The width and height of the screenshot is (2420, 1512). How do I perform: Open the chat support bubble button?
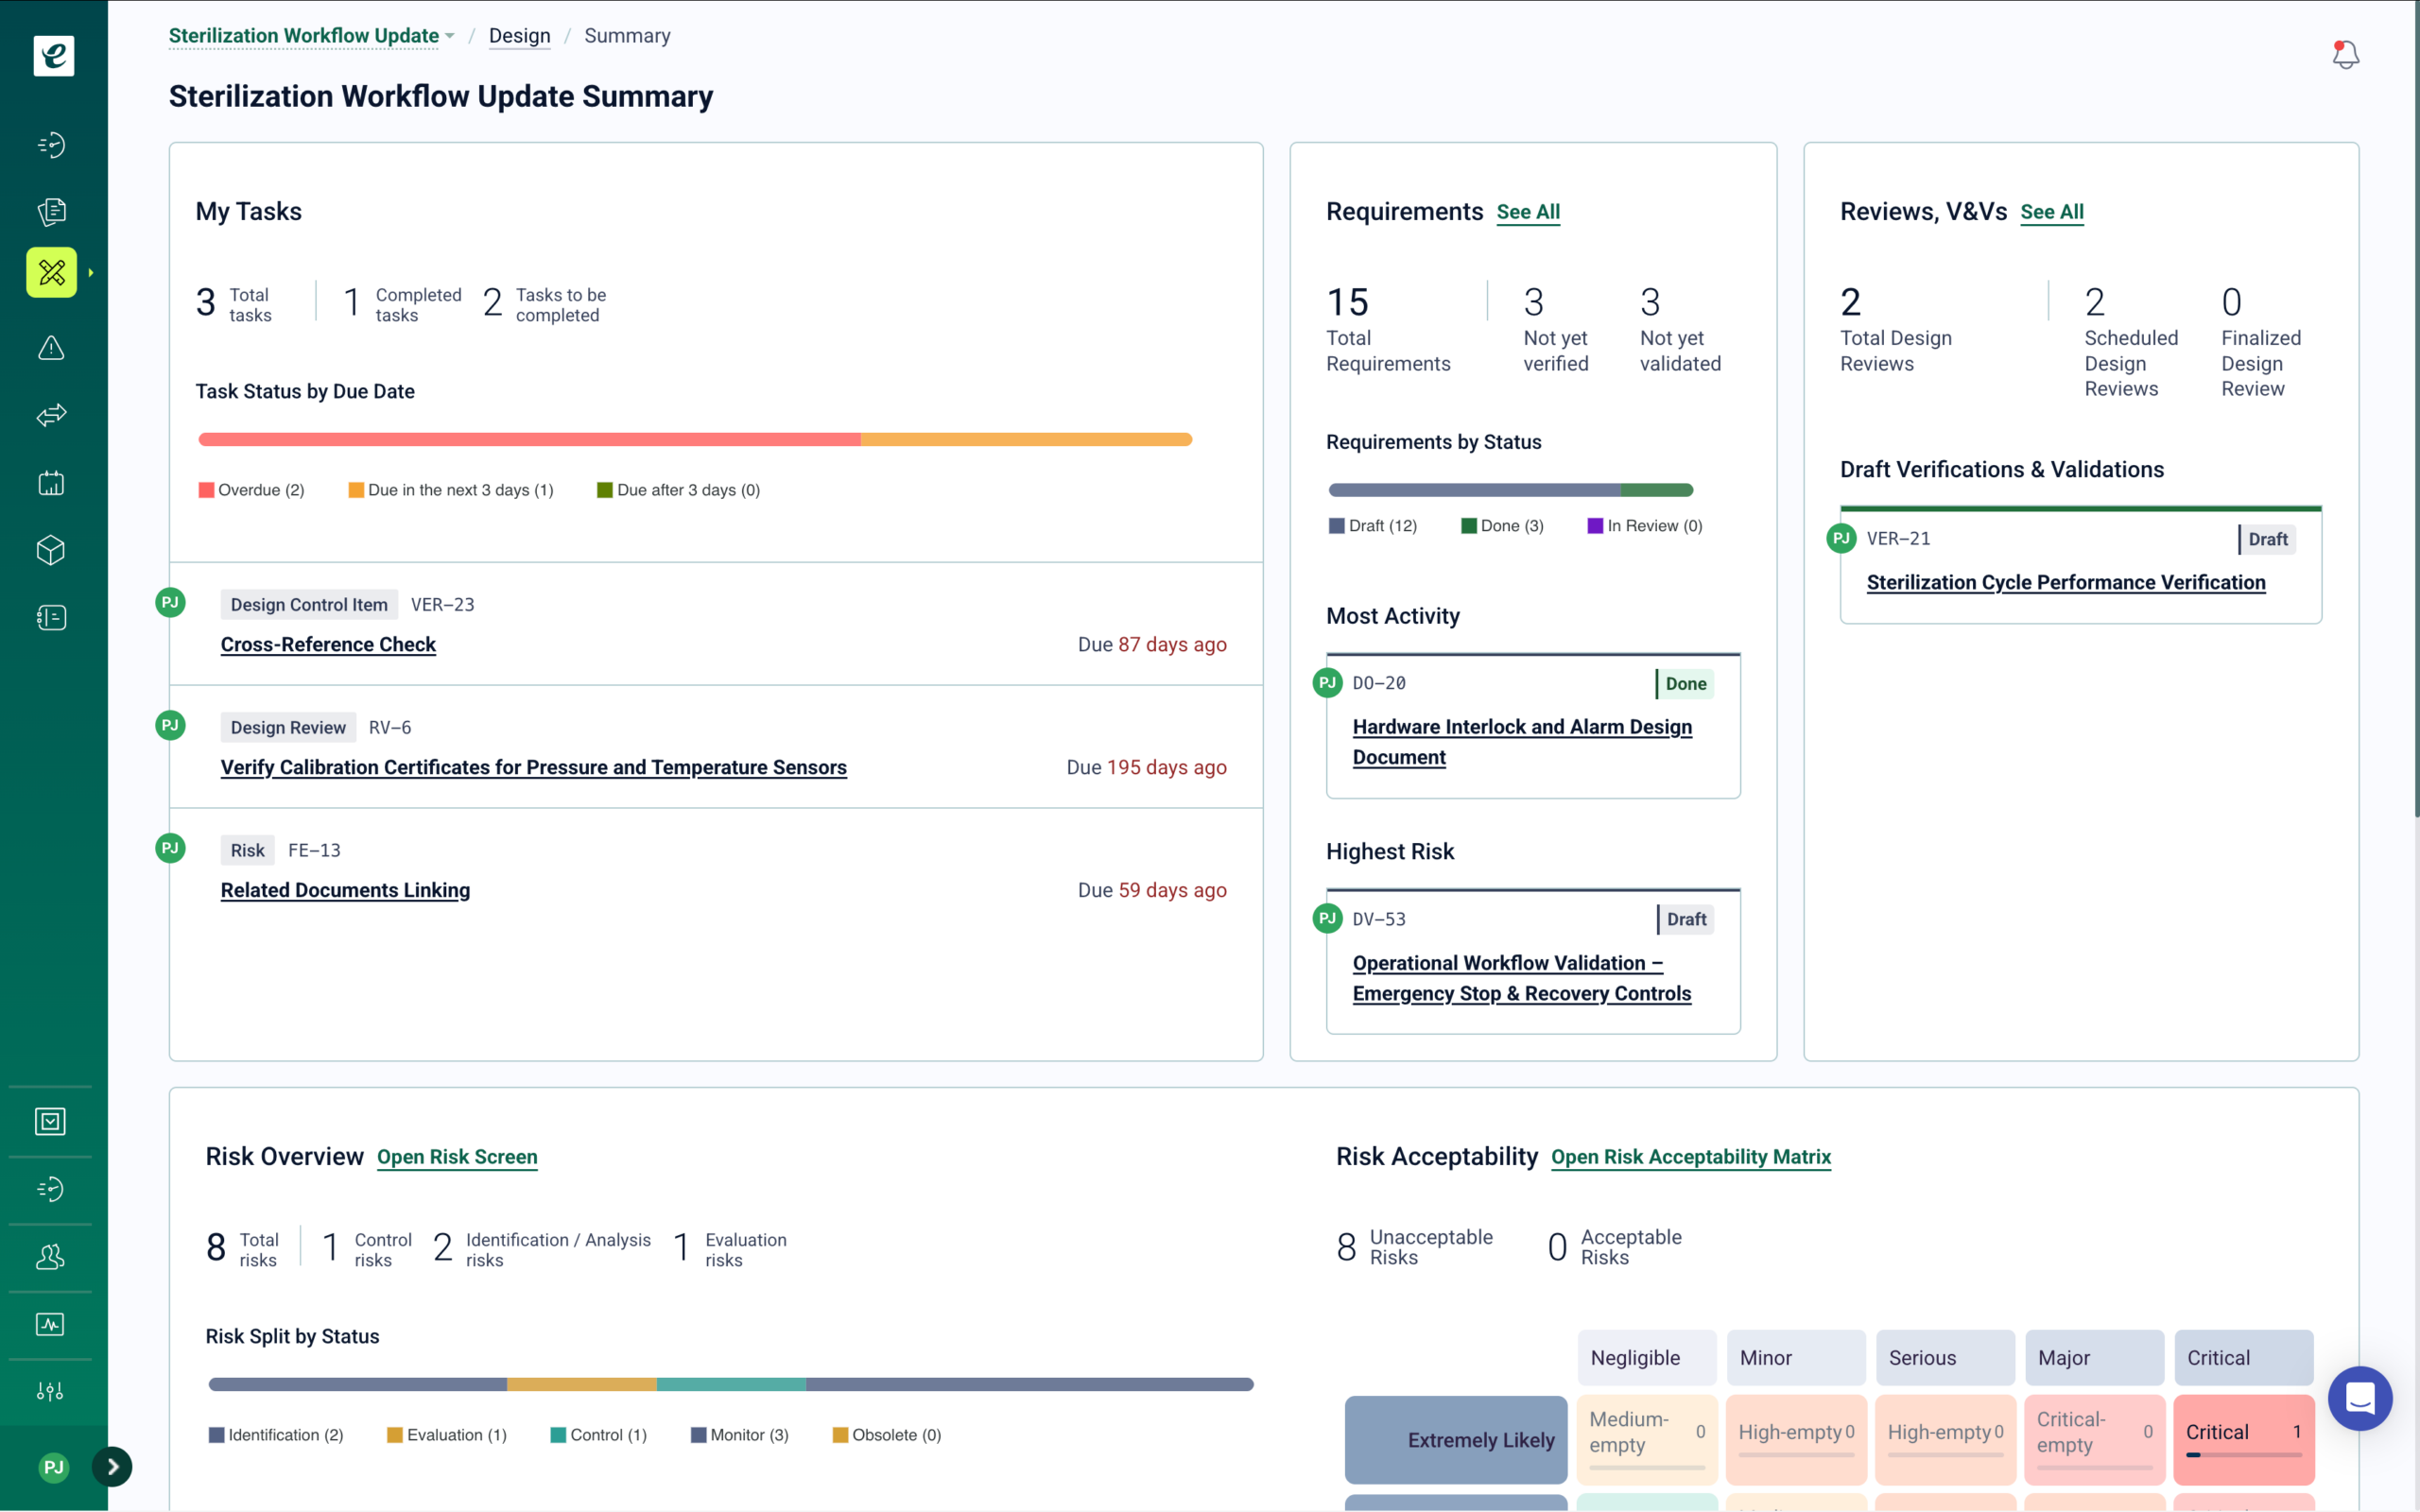point(2360,1397)
